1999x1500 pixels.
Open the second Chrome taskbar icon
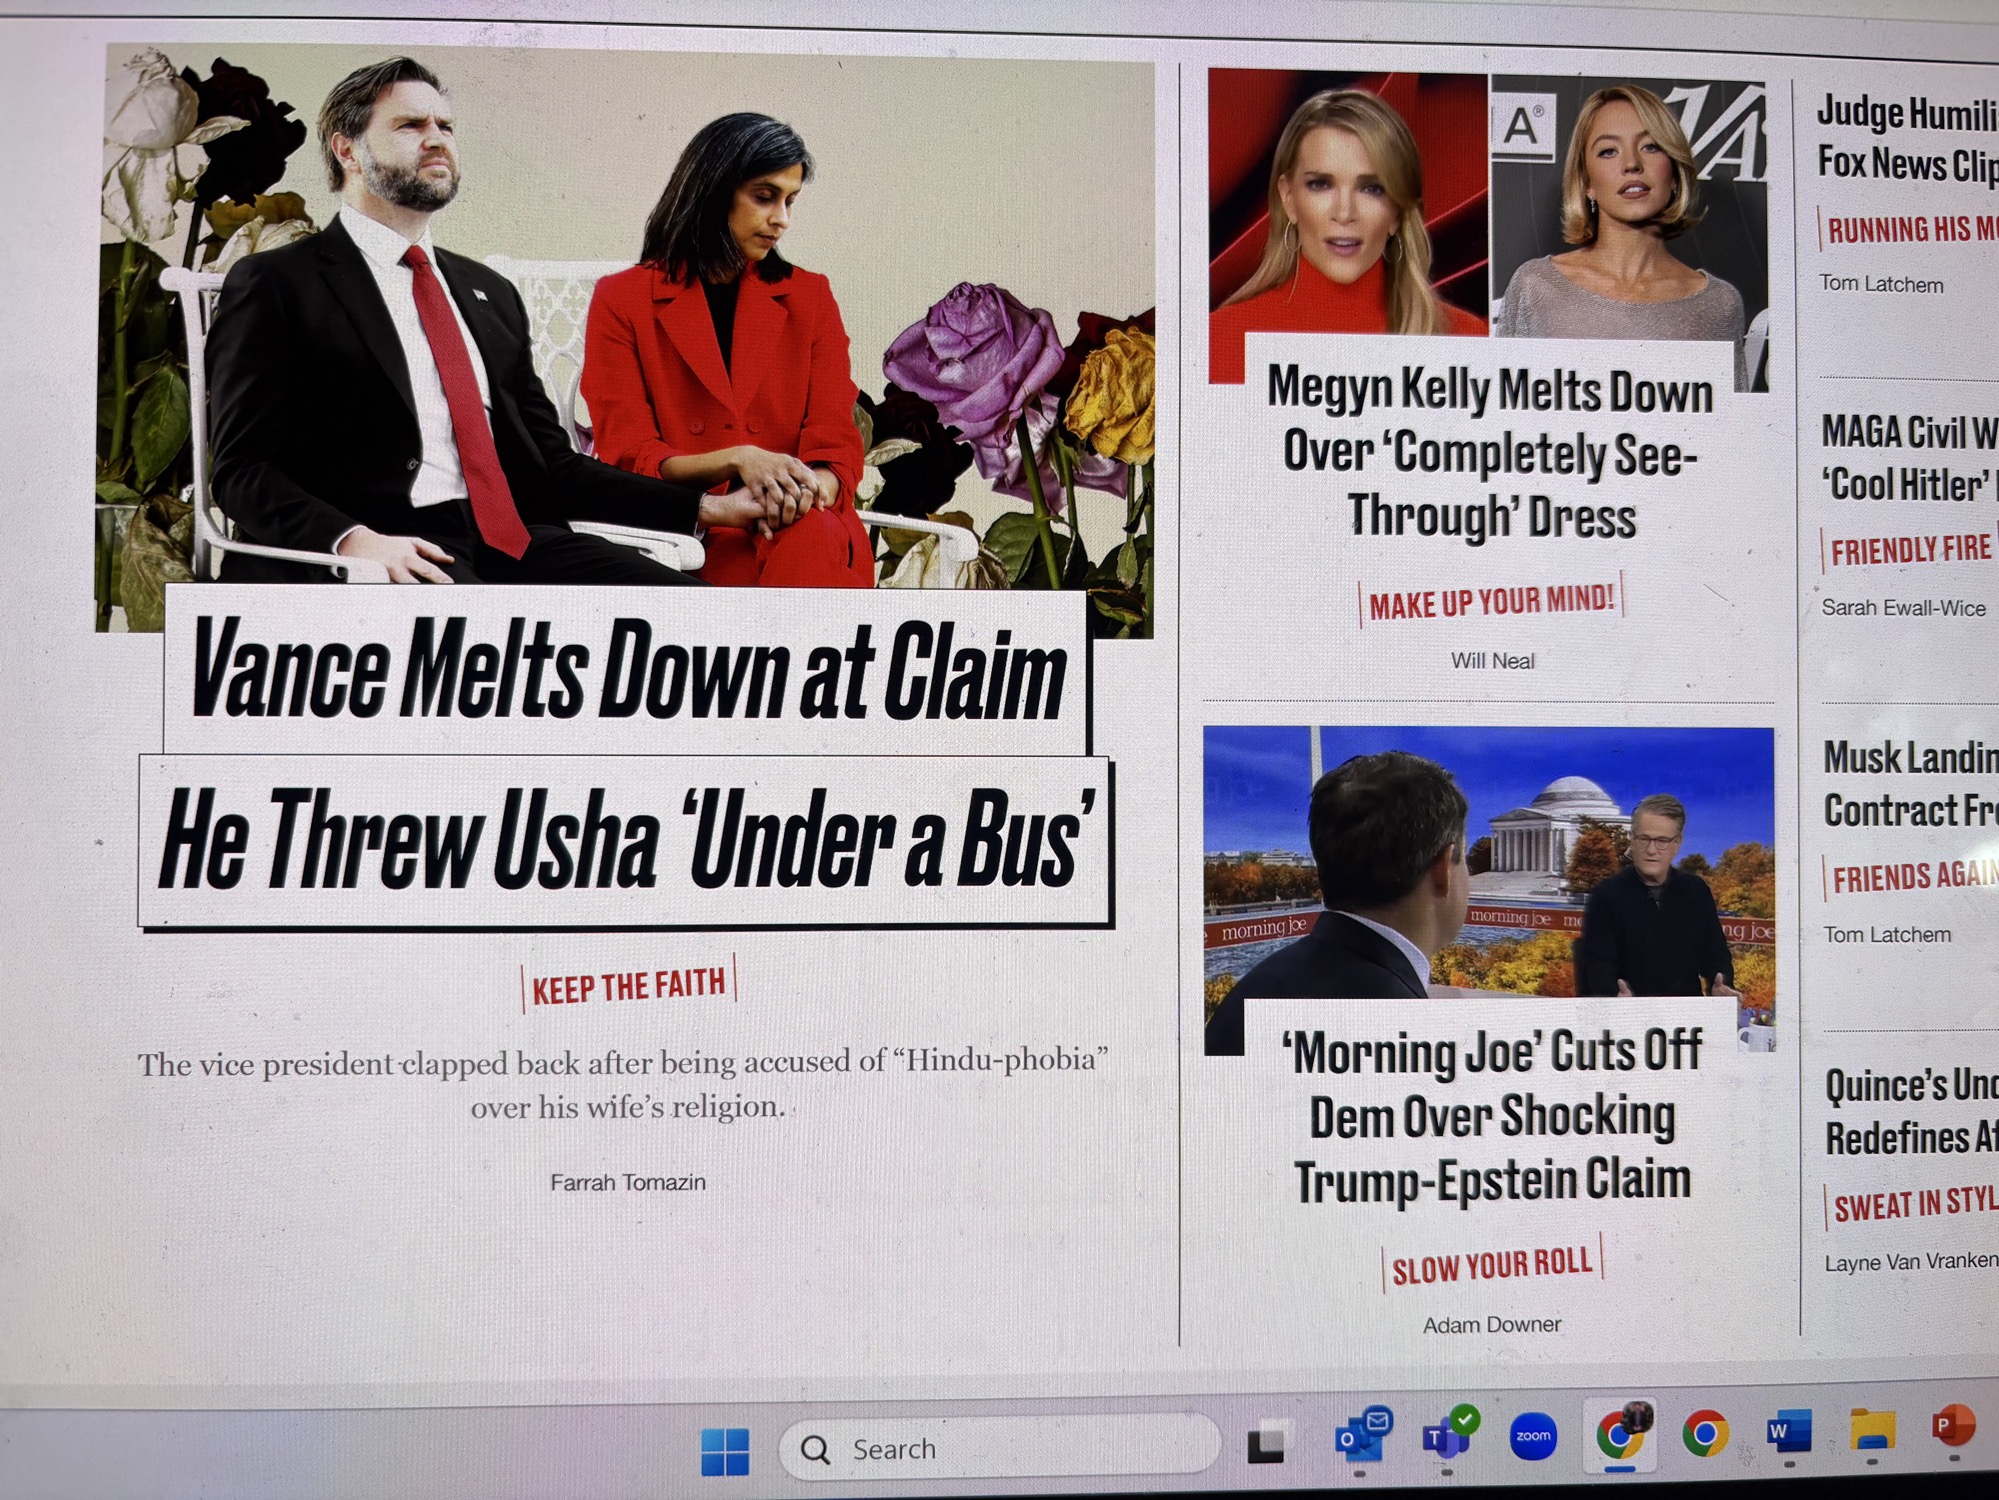(x=1705, y=1434)
